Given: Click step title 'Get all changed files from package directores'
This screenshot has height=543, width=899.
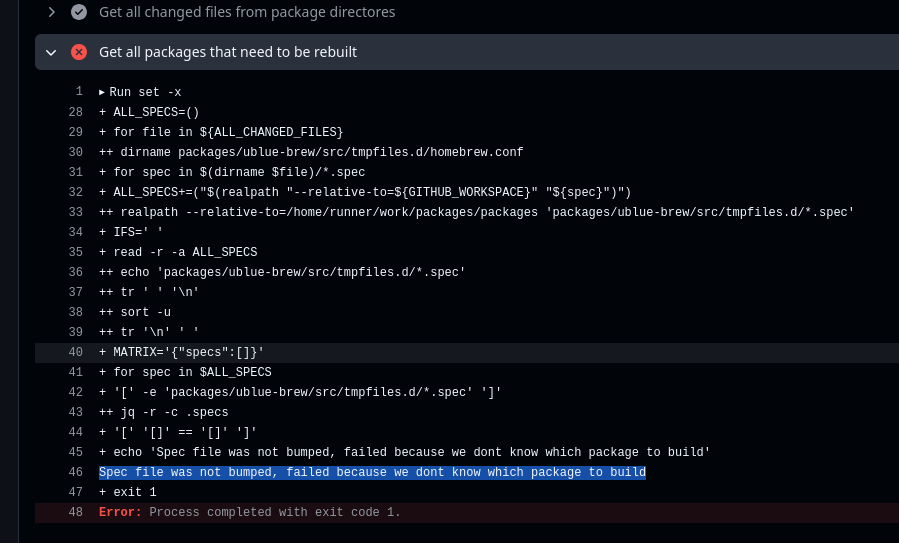Looking at the screenshot, I should point(247,12).
